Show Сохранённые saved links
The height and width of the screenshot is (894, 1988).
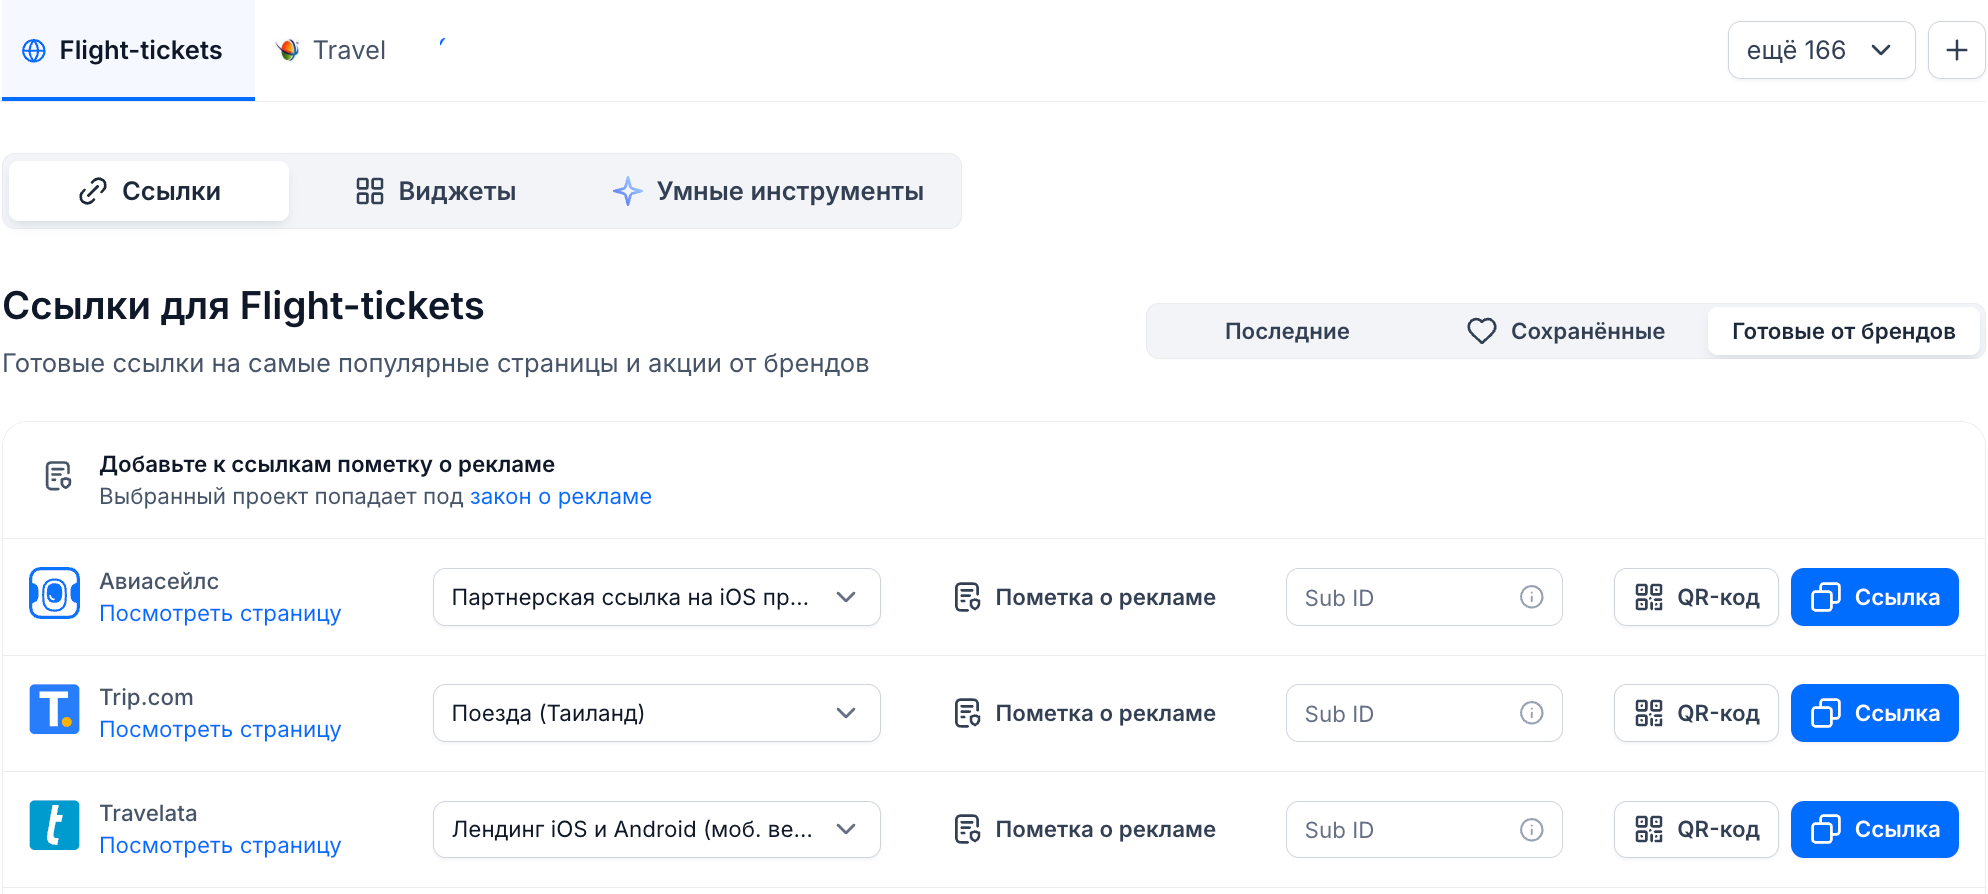coord(1566,331)
